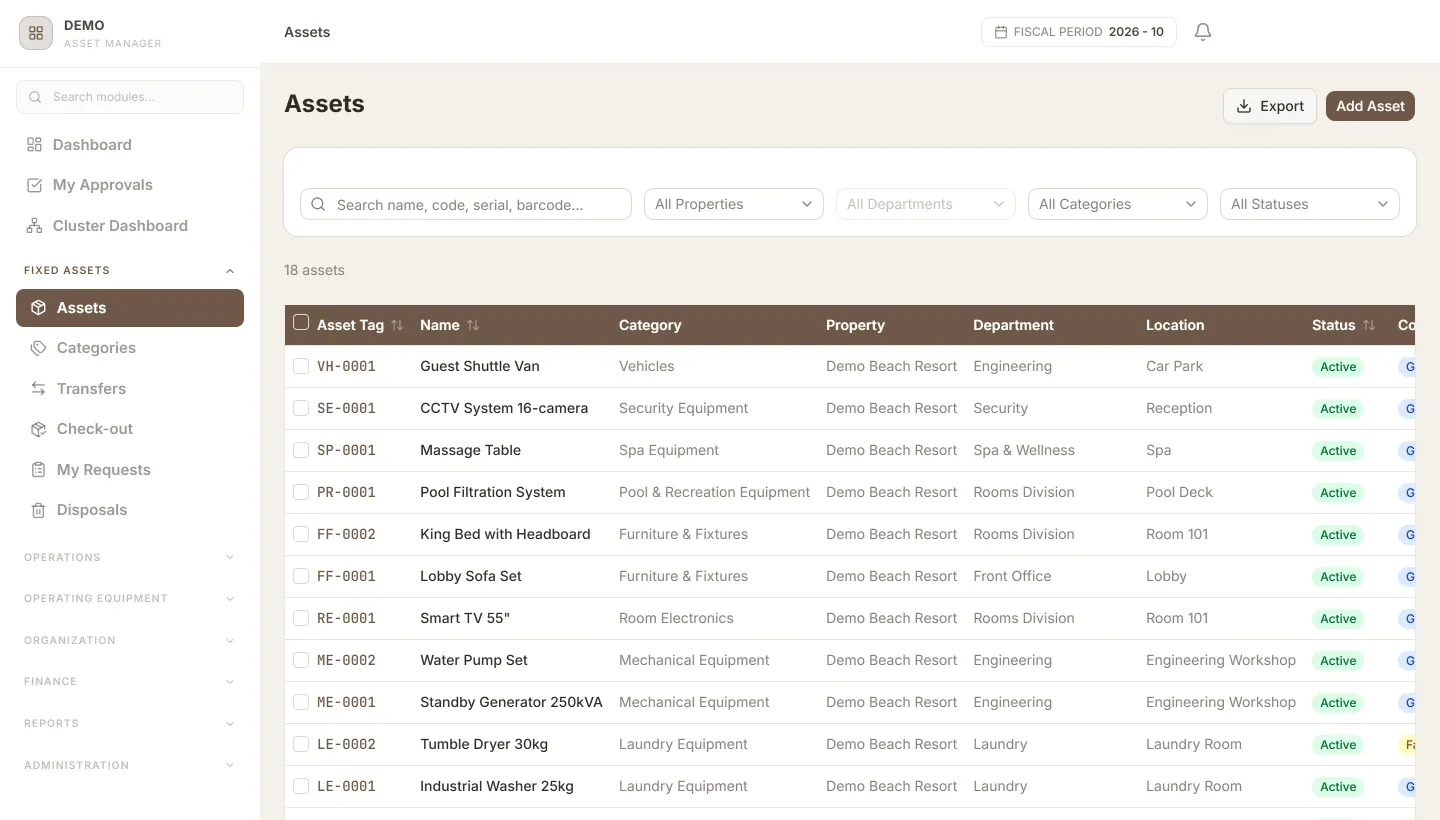Expand the Reports sidebar section
Screen dimensions: 1440x820
[x=130, y=723]
